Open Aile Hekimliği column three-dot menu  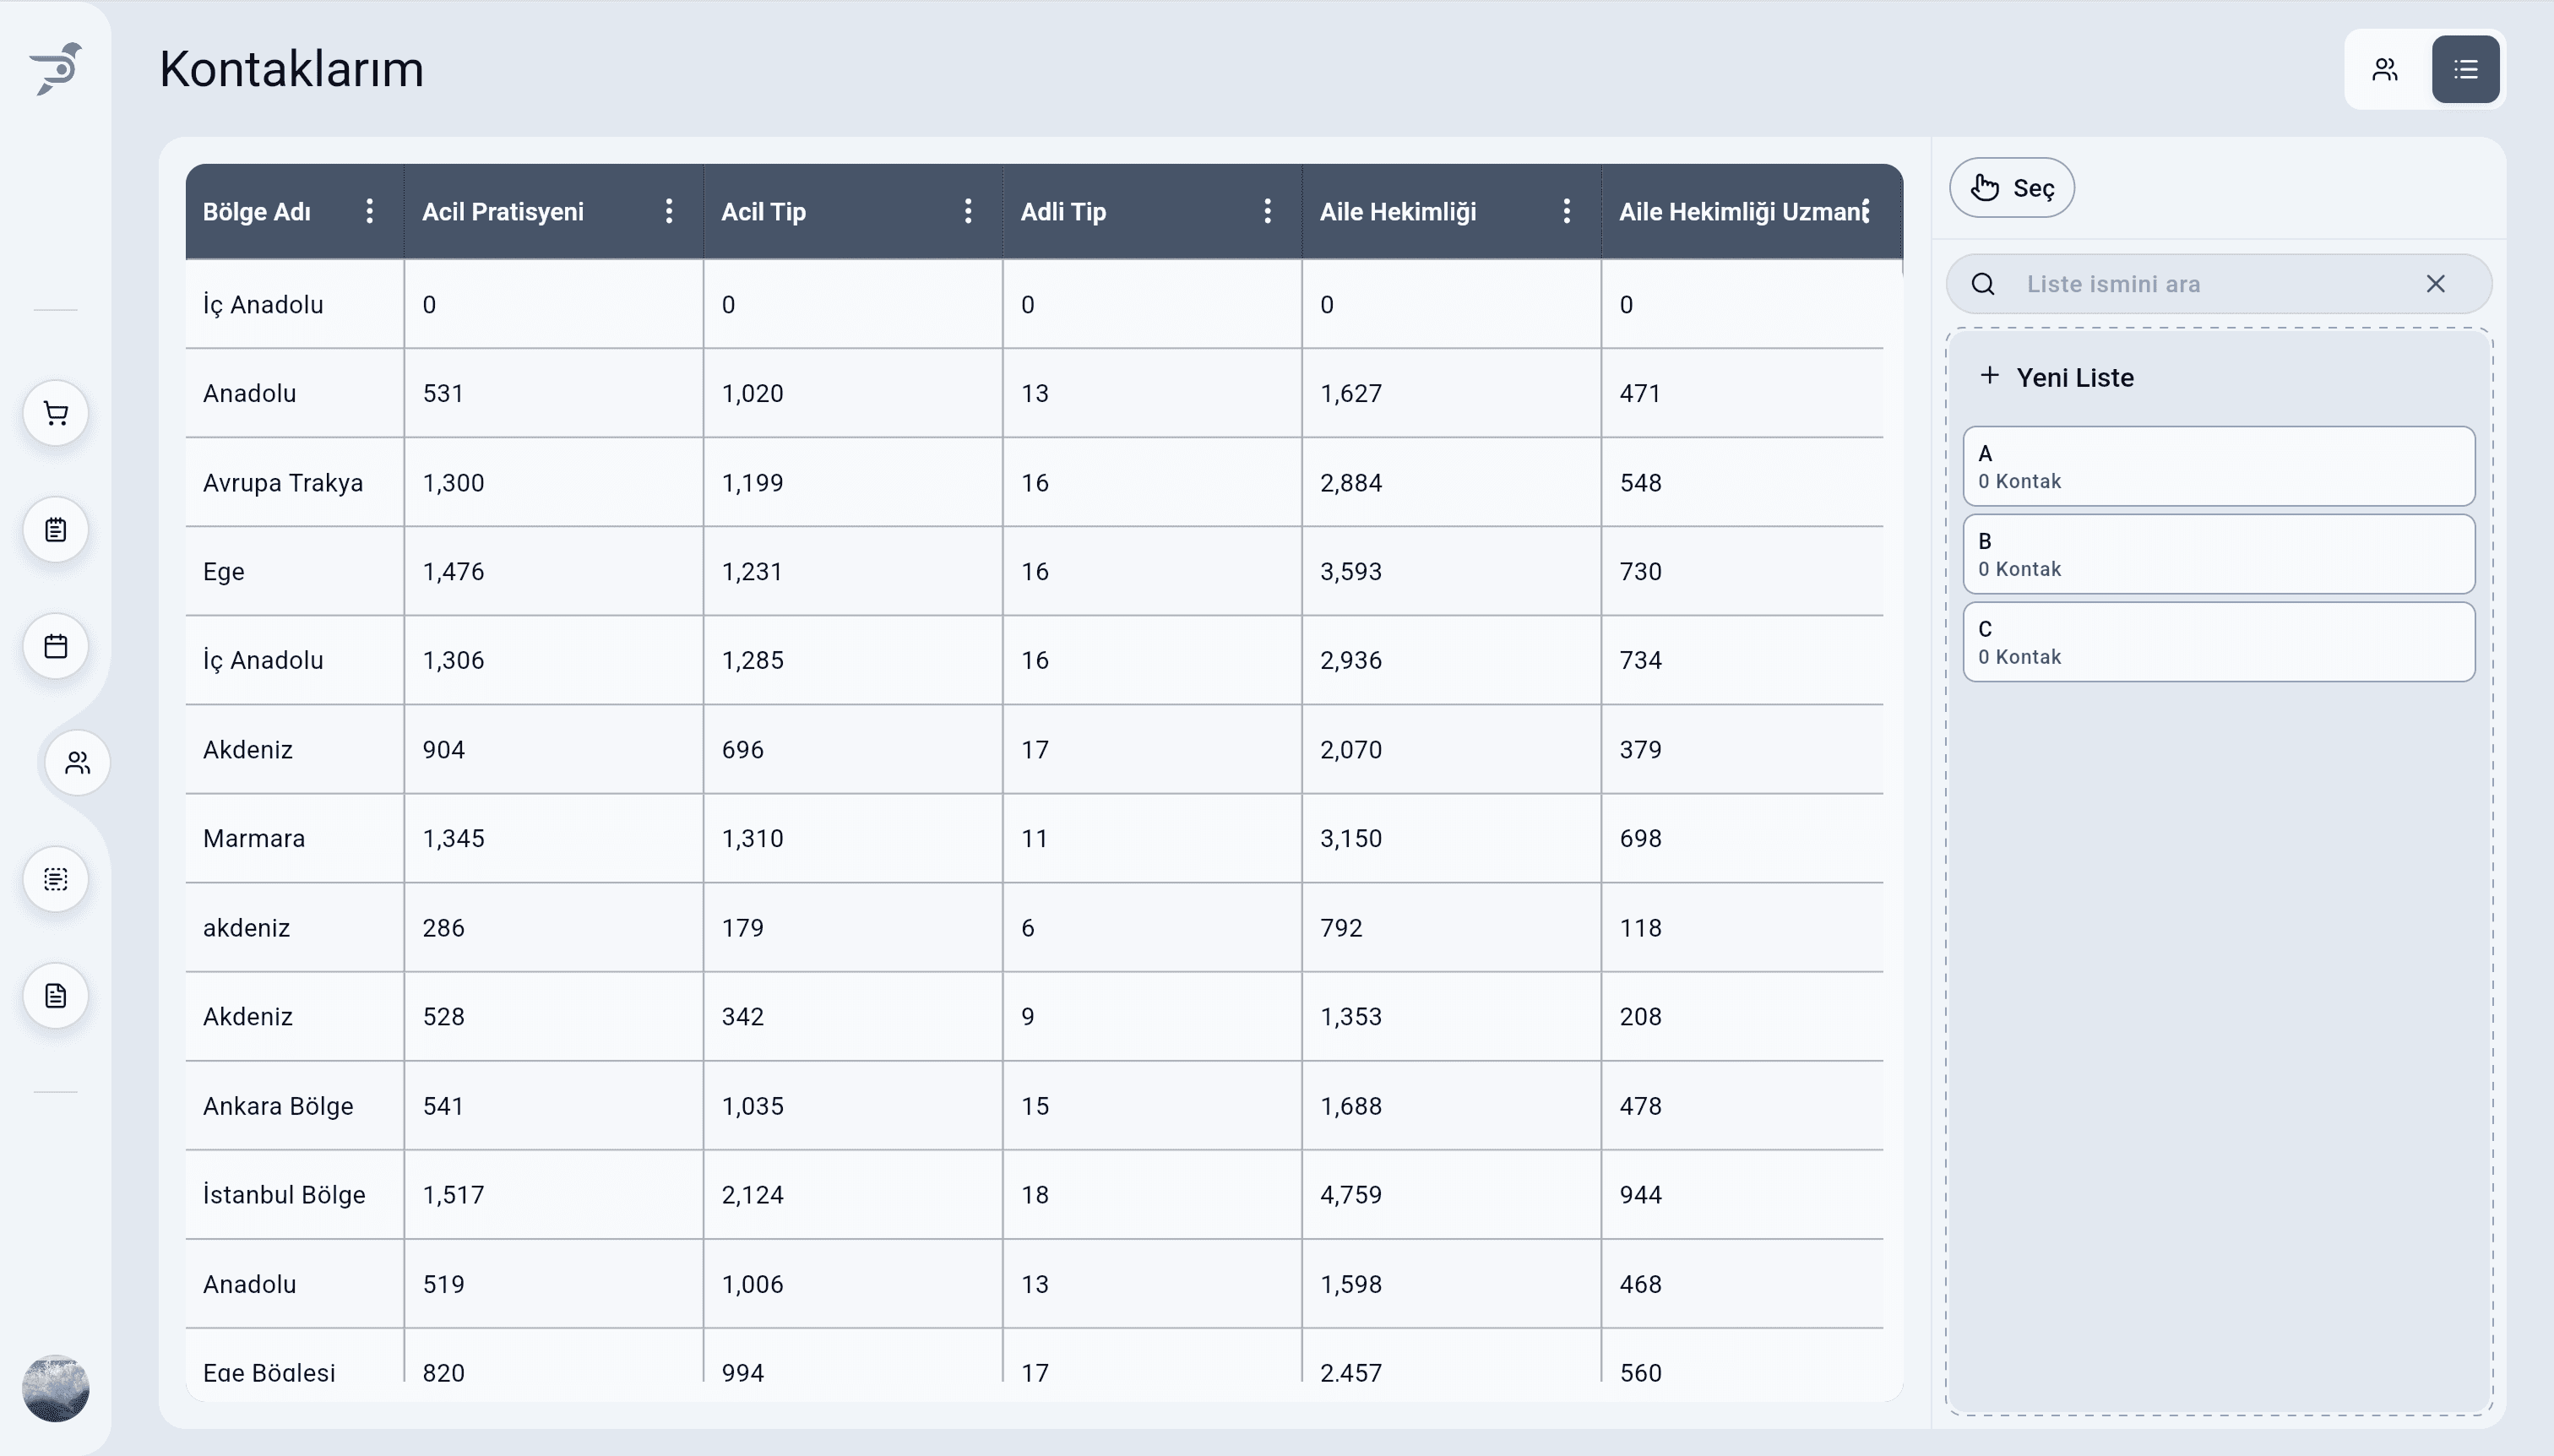[1566, 211]
